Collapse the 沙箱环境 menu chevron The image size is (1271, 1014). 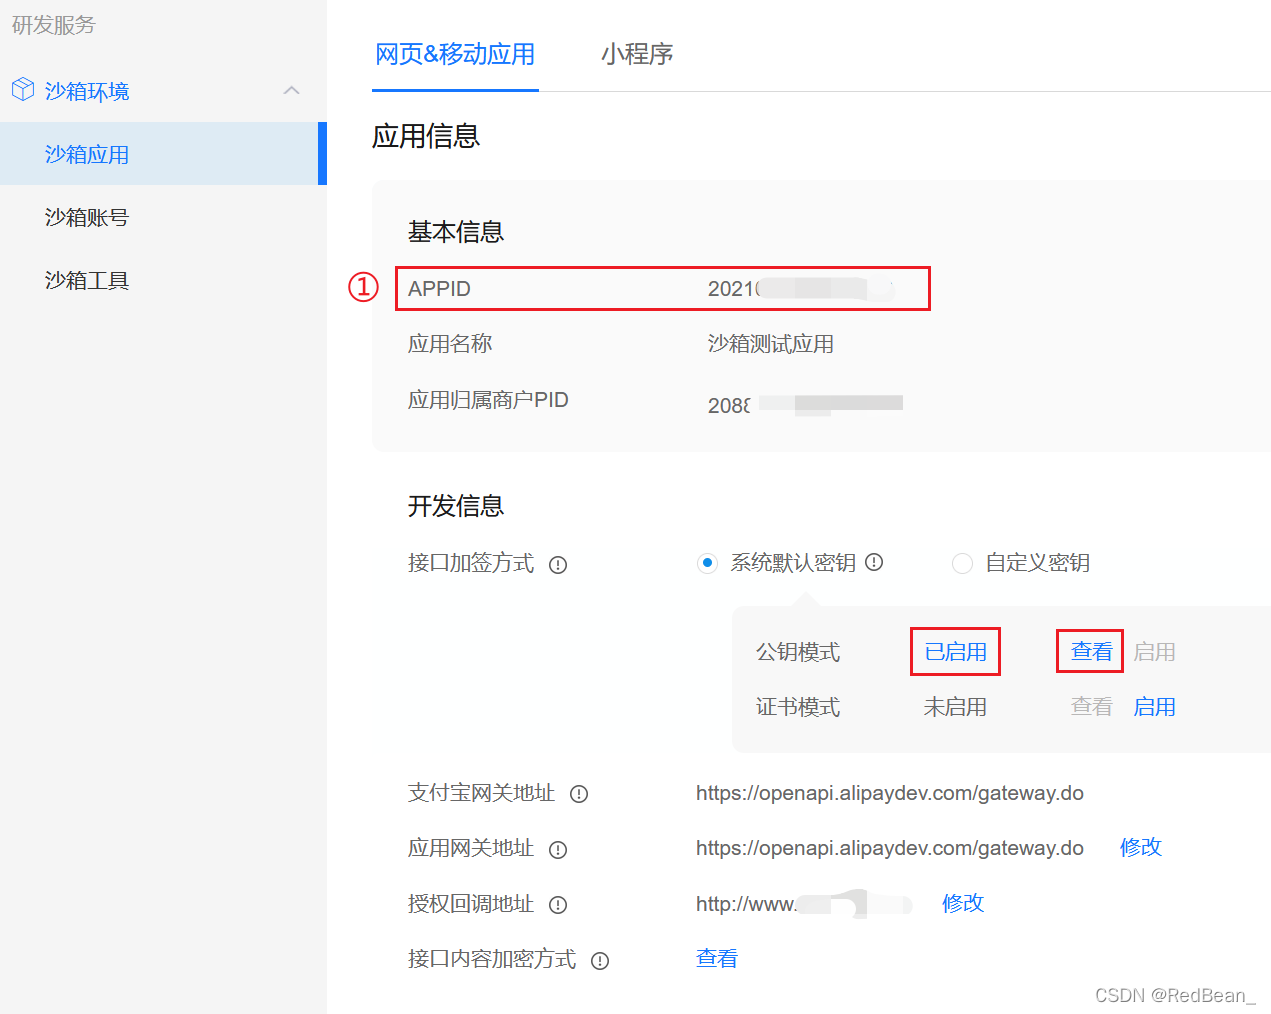[291, 90]
